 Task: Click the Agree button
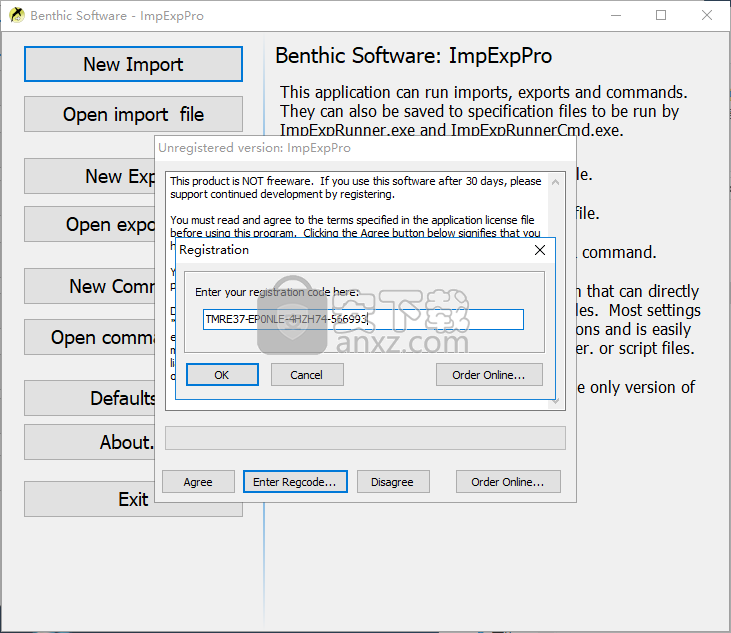[x=198, y=482]
